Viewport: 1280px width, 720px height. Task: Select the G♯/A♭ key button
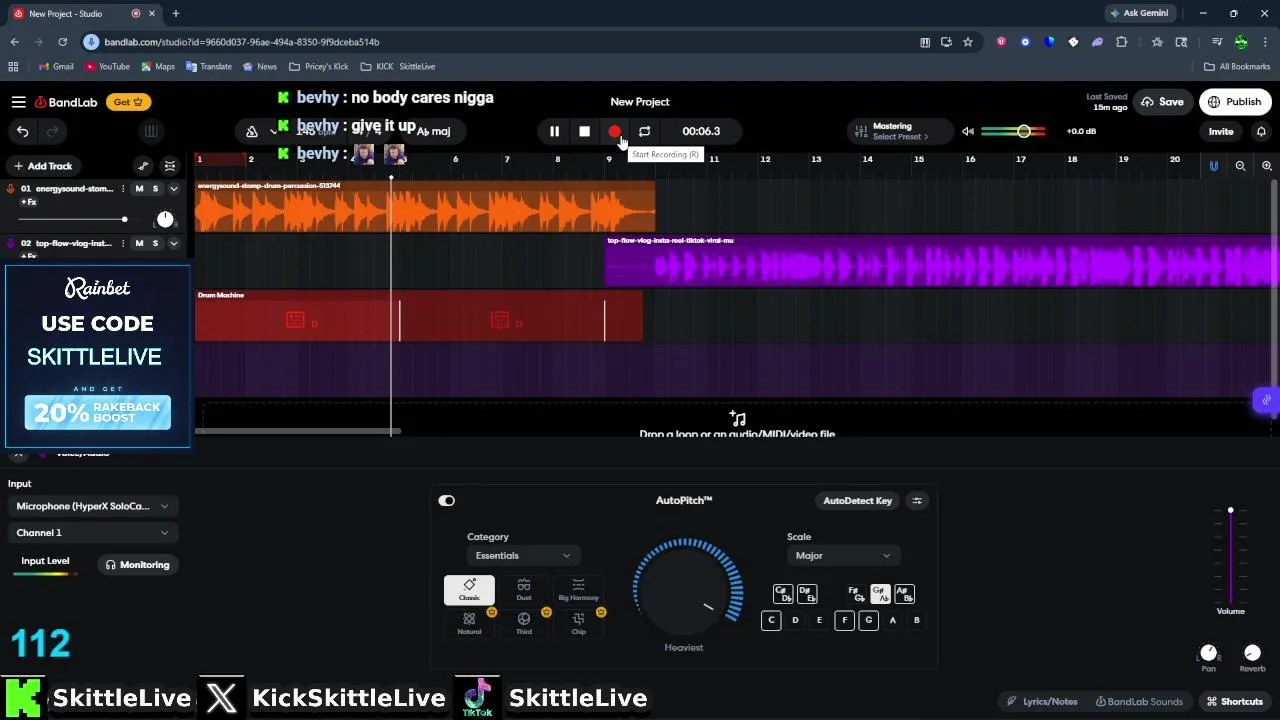tap(880, 594)
